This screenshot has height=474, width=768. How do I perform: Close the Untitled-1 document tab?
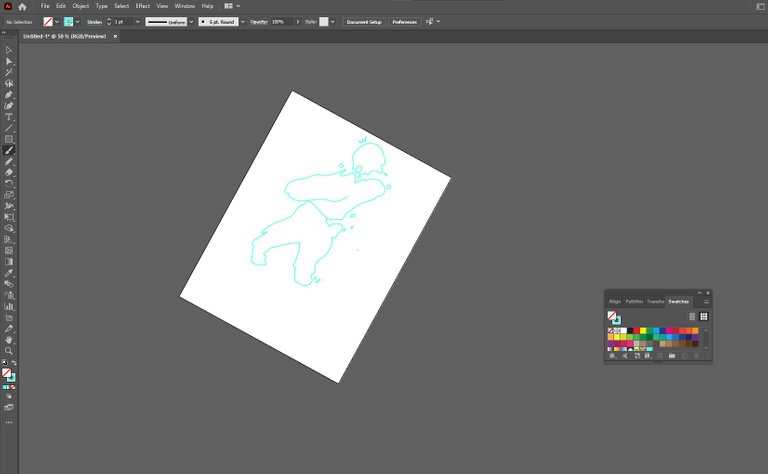[116, 36]
